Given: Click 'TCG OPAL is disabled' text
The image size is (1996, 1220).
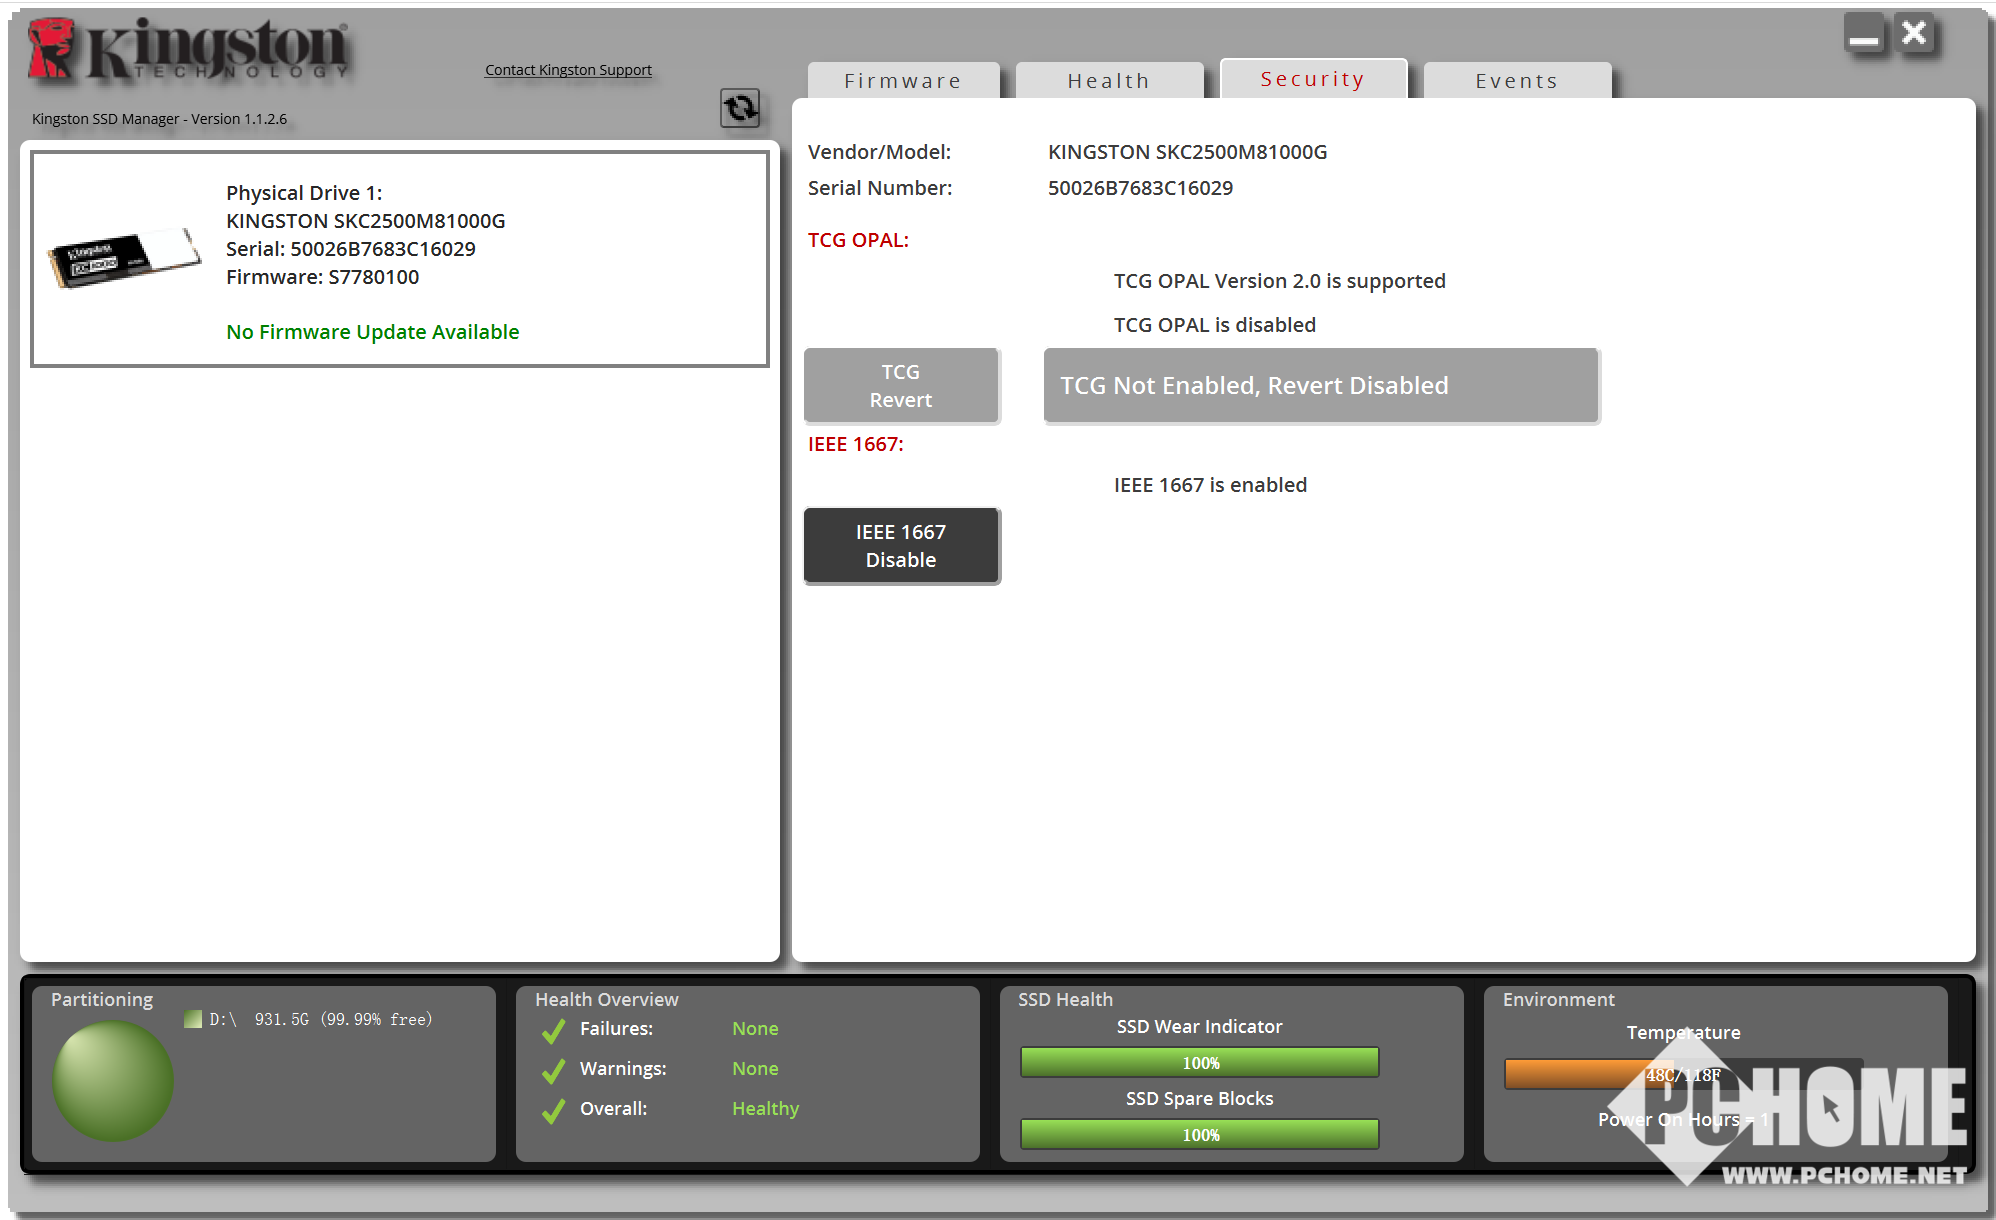Looking at the screenshot, I should click(x=1215, y=325).
